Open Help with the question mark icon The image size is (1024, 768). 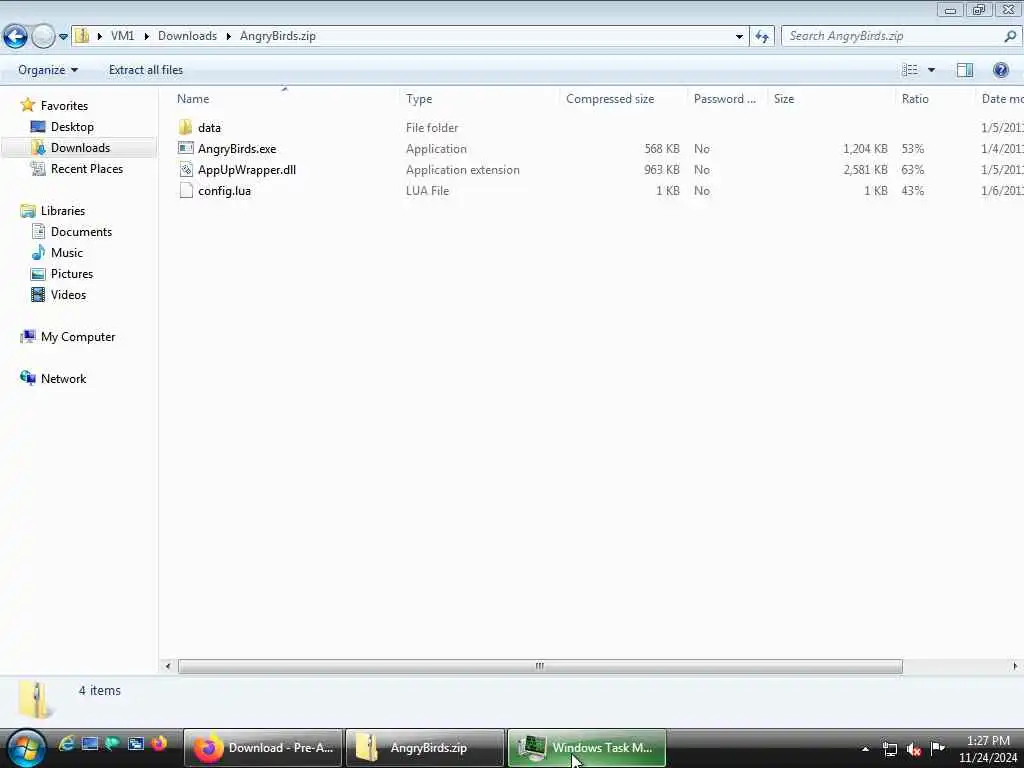coord(1000,70)
